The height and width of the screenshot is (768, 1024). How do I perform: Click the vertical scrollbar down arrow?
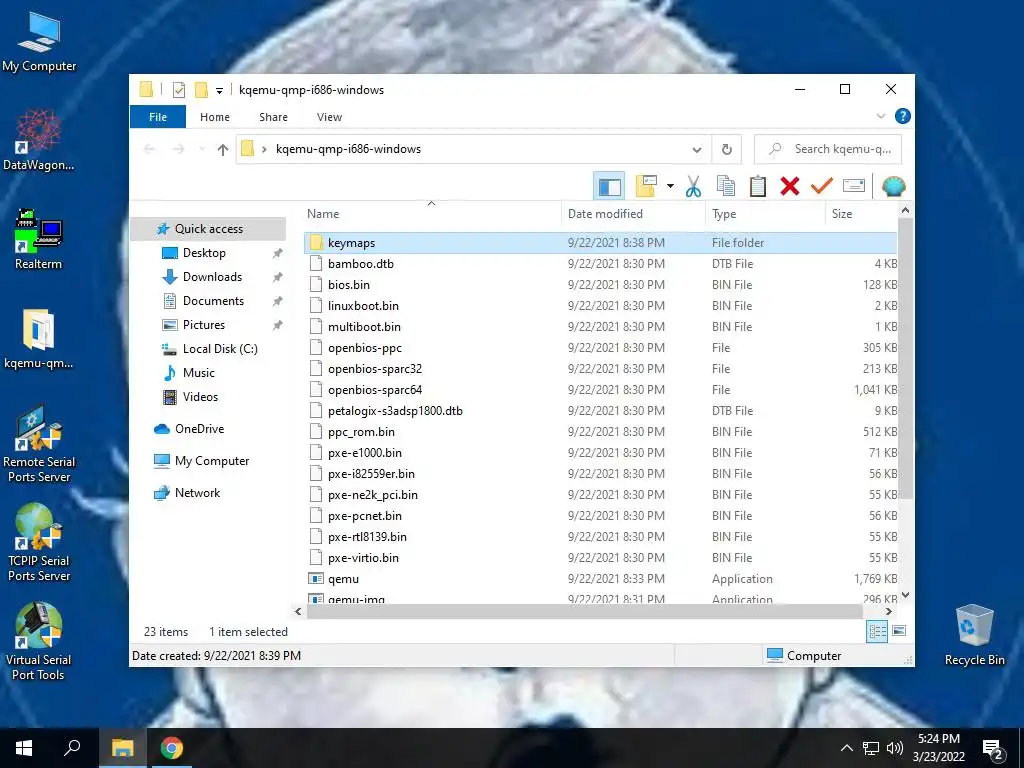point(905,595)
